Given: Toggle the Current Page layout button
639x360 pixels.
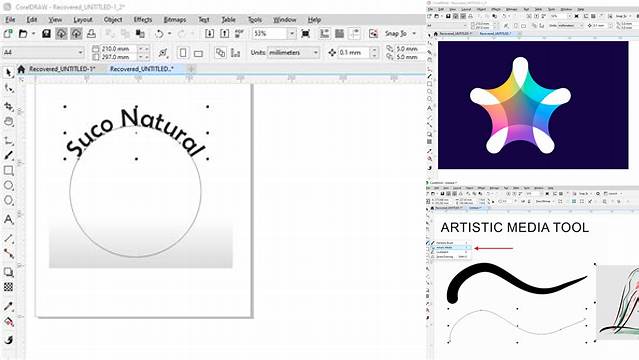Looking at the screenshot, I should [x=236, y=53].
